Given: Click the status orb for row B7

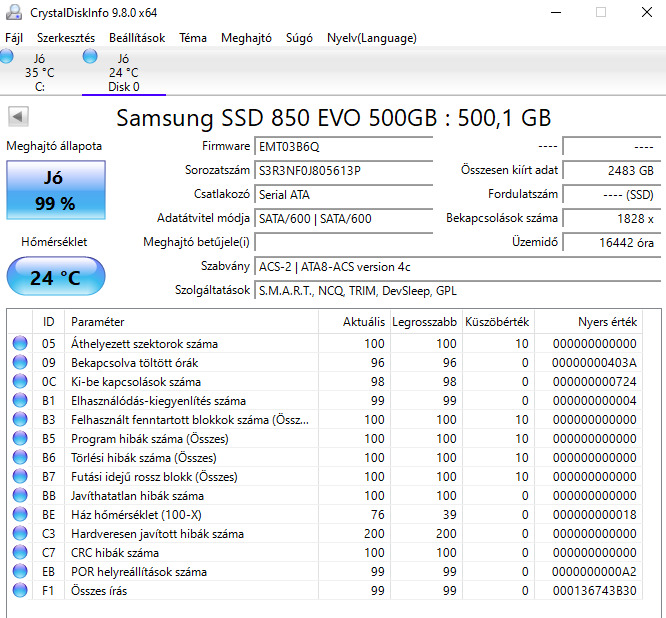Looking at the screenshot, I should tap(20, 476).
